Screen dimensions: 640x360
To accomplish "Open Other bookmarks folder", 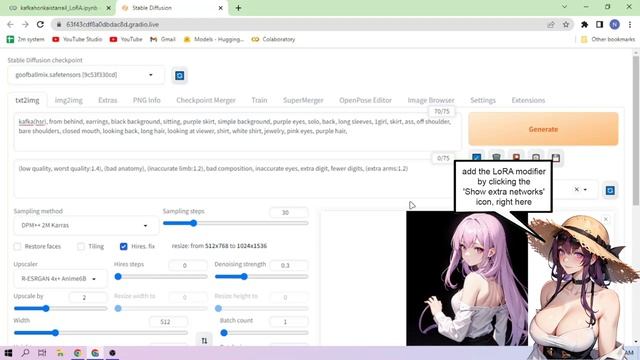I will coord(608,39).
